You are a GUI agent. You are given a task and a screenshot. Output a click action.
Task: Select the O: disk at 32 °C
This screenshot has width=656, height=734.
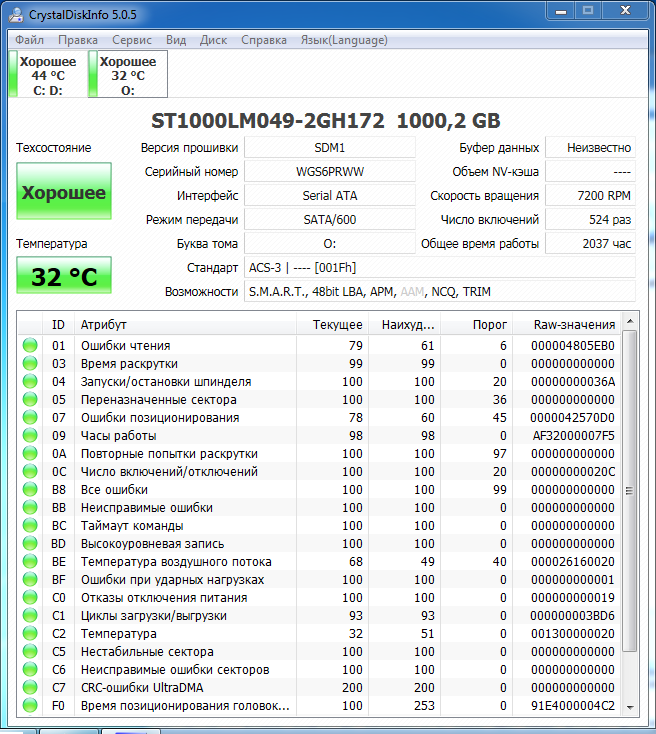click(128, 75)
